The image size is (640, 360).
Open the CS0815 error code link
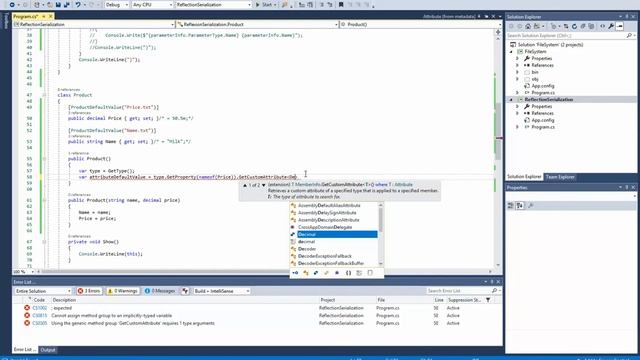tap(40, 316)
